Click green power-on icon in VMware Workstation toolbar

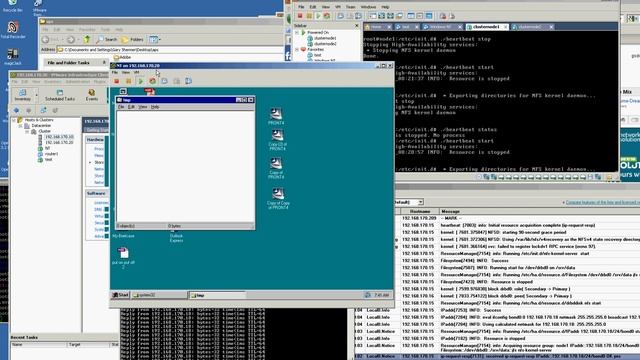318,16
